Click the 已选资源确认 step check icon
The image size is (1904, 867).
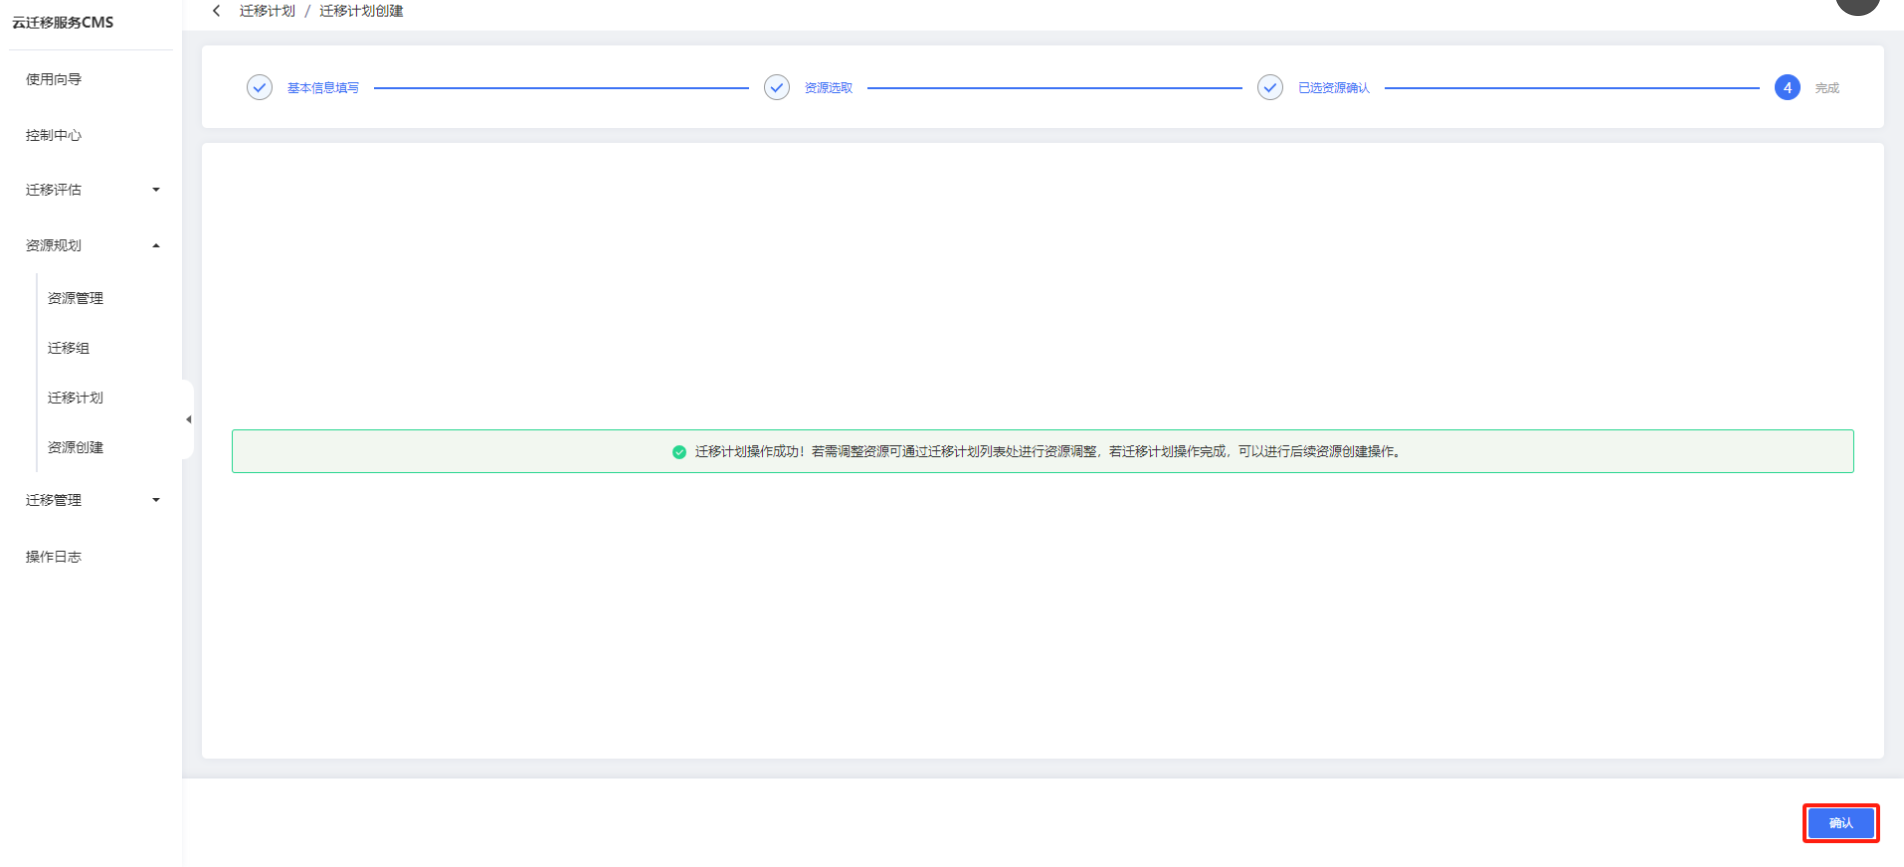pos(1270,88)
